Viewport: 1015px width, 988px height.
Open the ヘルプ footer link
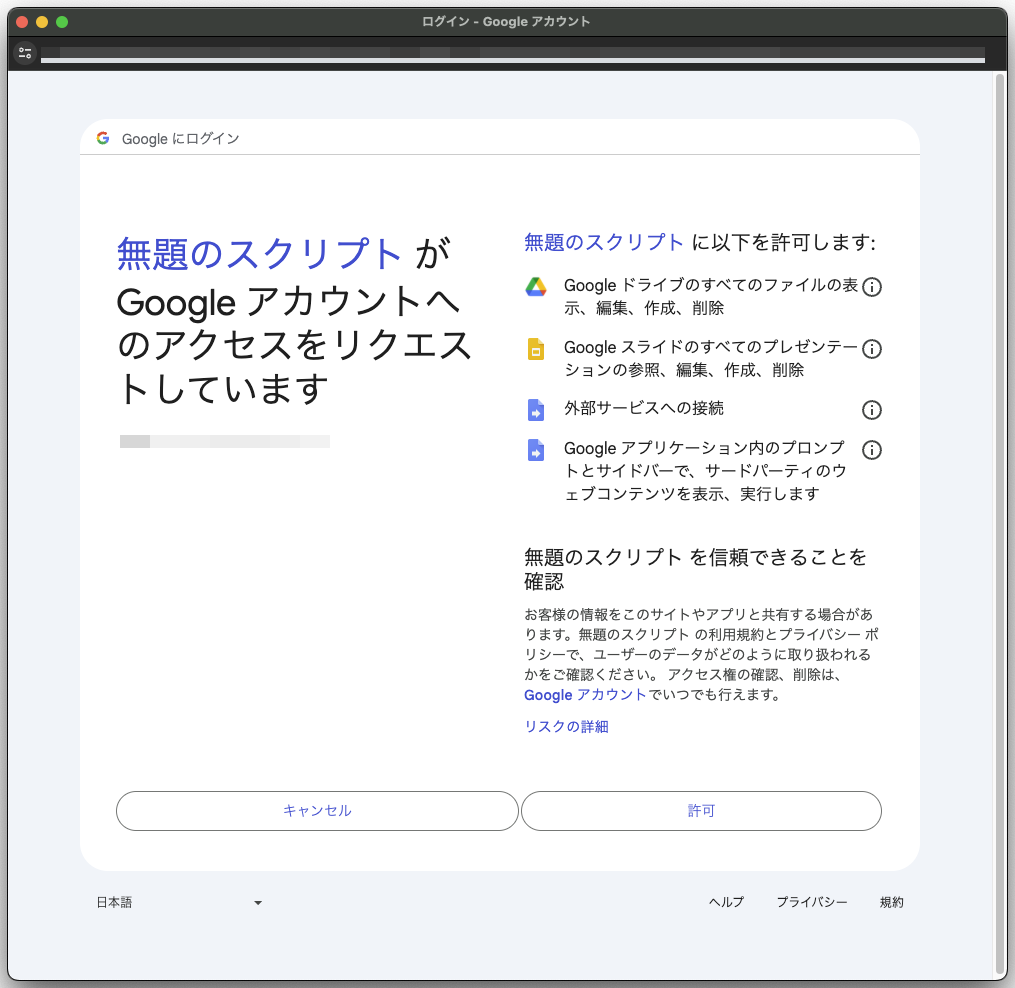pos(726,902)
